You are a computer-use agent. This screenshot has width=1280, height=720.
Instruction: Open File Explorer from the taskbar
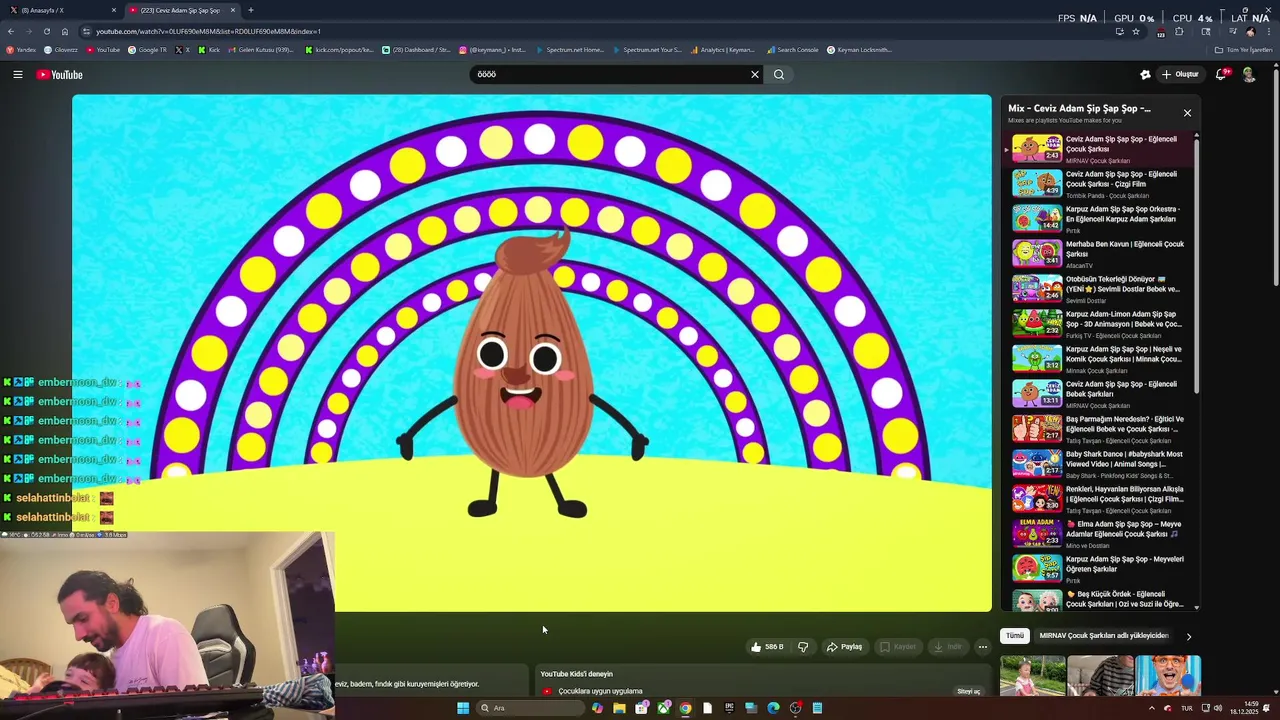pyautogui.click(x=619, y=708)
